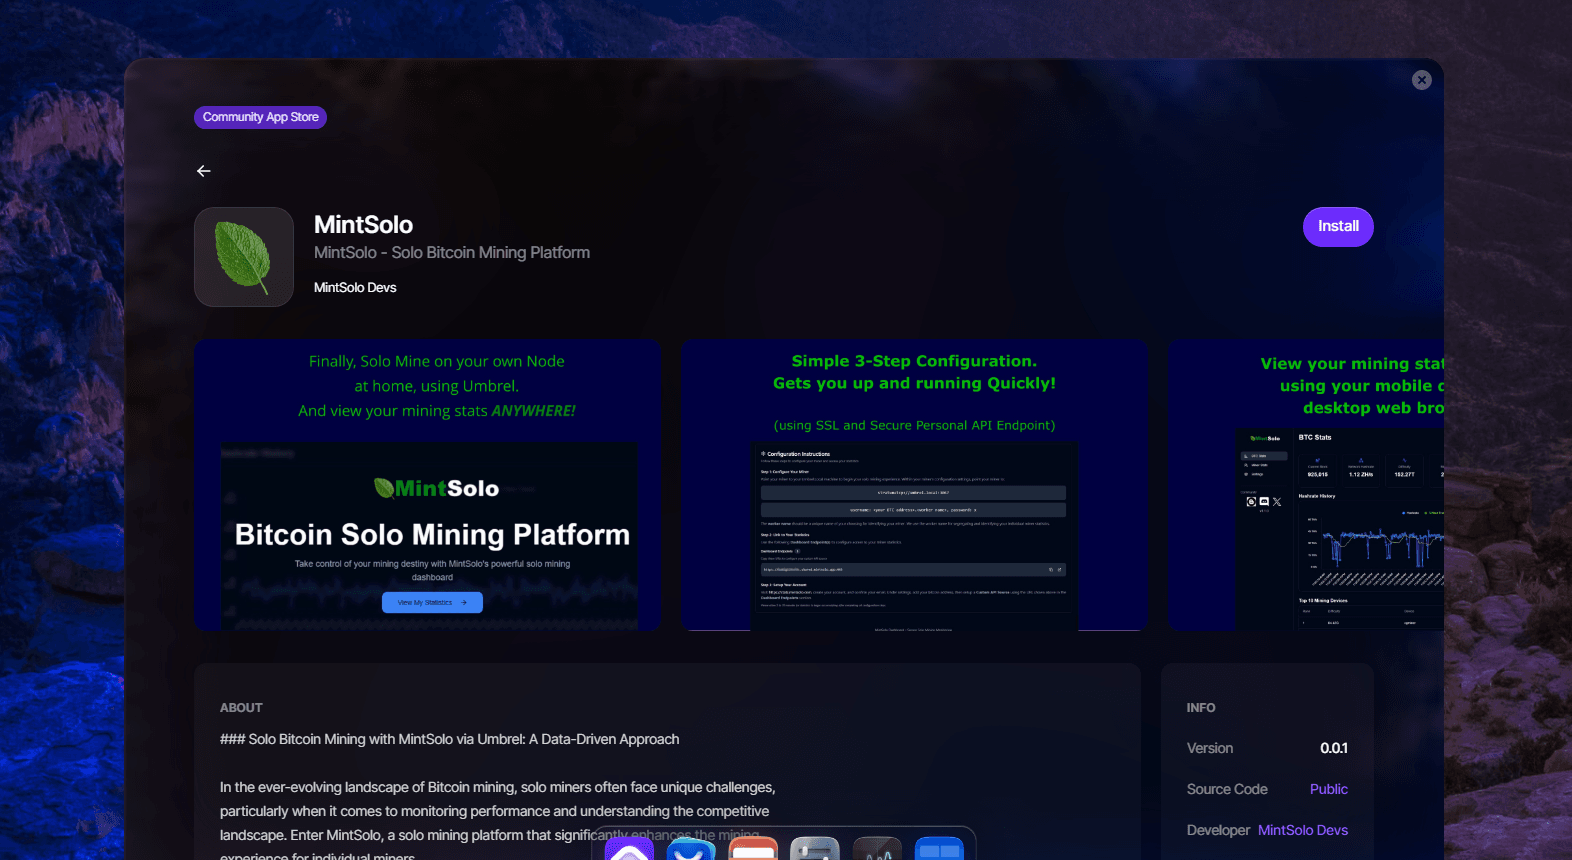Open the Bitcoin Solo Mining Platform screenshot
The height and width of the screenshot is (860, 1572).
pos(428,485)
